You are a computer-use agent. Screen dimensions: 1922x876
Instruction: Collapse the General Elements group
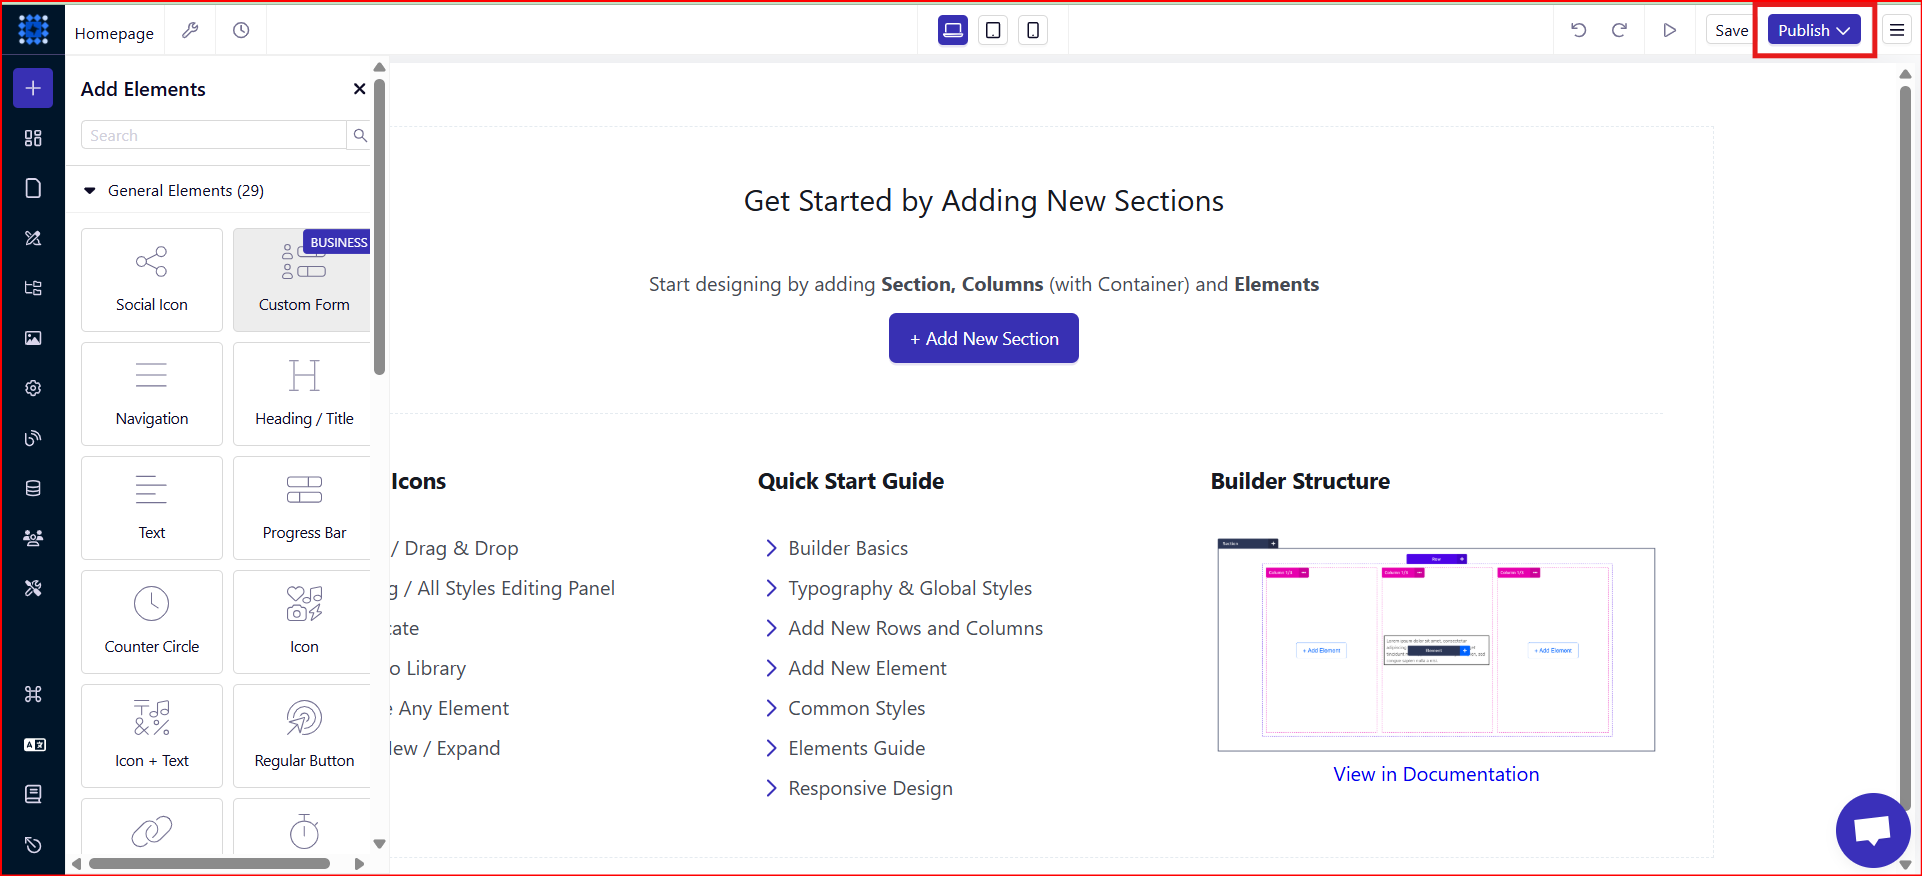[90, 190]
